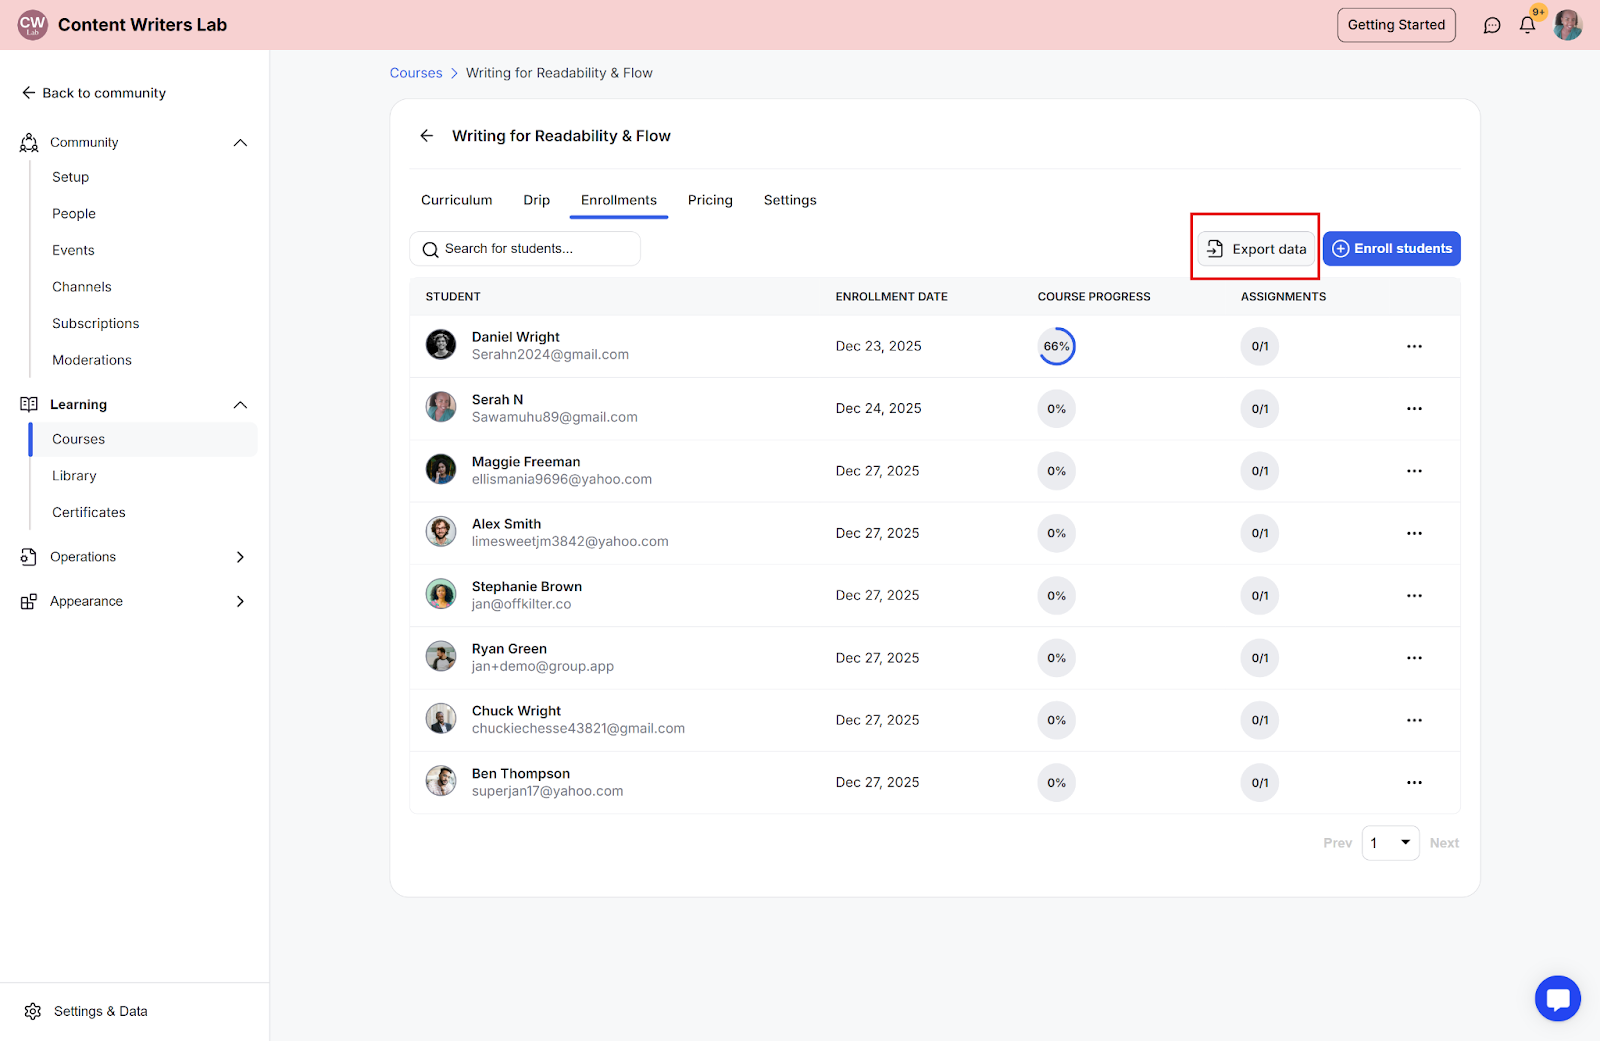Image resolution: width=1600 pixels, height=1041 pixels.
Task: Click Daniel Wright's 66% progress indicator
Action: pyautogui.click(x=1056, y=346)
